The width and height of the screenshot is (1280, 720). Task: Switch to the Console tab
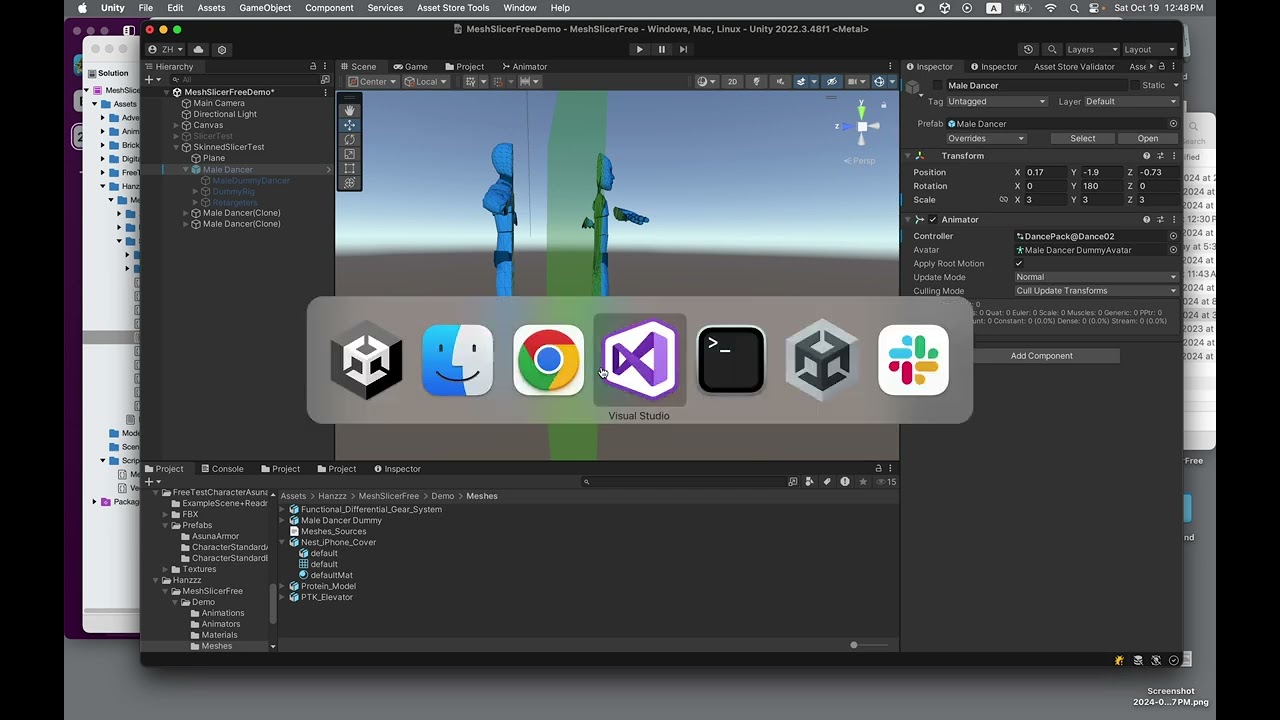[x=222, y=469]
